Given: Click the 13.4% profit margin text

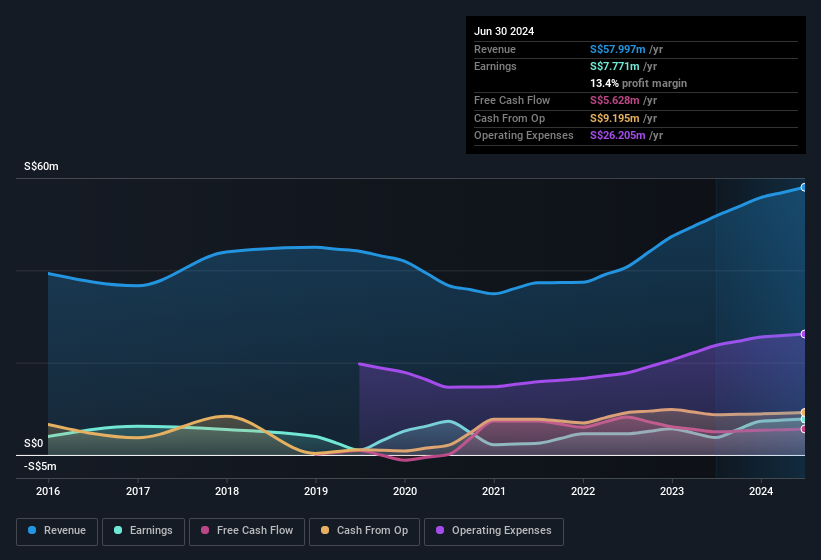Looking at the screenshot, I should tap(638, 83).
